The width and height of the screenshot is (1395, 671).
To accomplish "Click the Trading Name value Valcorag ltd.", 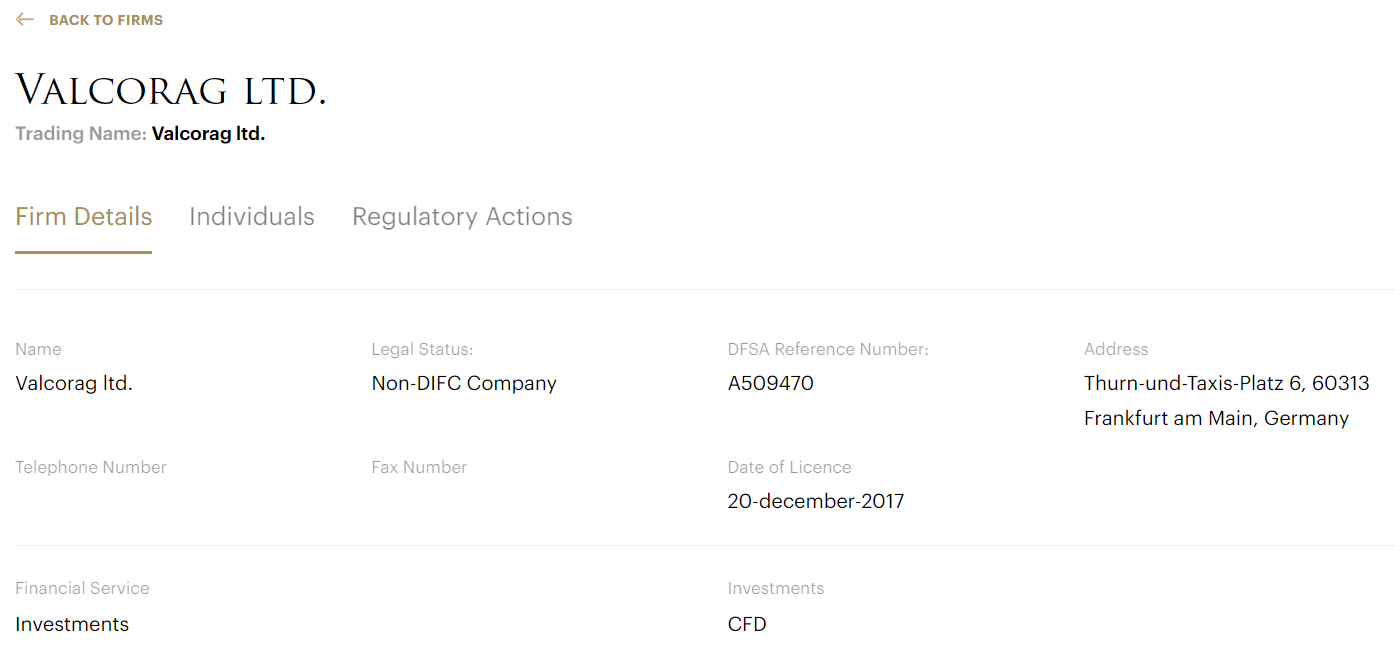I will (208, 134).
